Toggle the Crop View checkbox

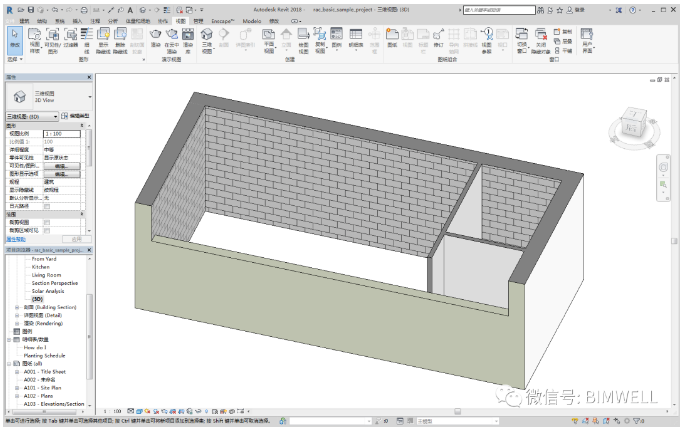[x=46, y=222]
